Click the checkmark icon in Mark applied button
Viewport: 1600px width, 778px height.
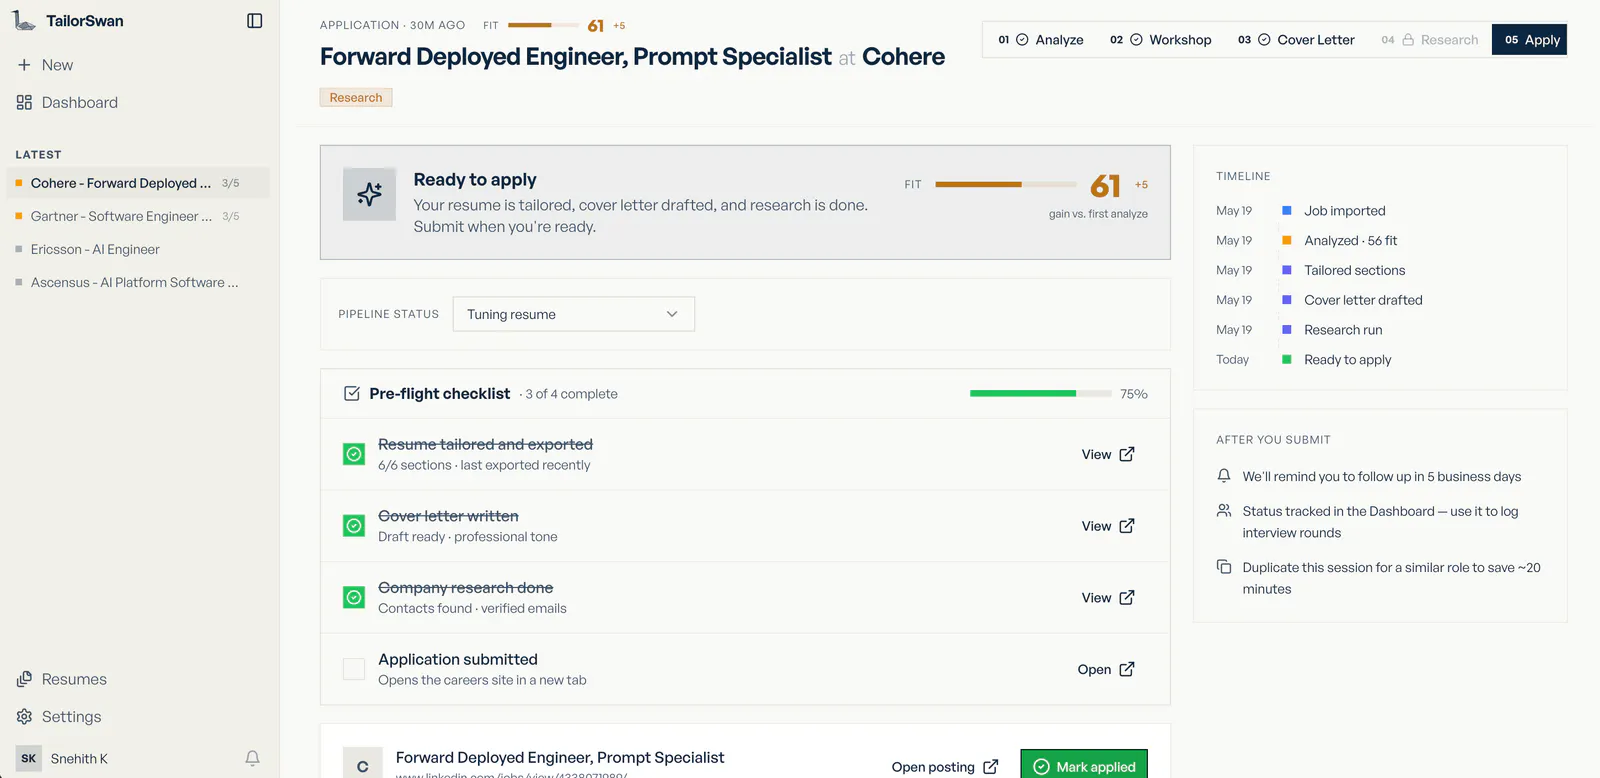pos(1041,767)
